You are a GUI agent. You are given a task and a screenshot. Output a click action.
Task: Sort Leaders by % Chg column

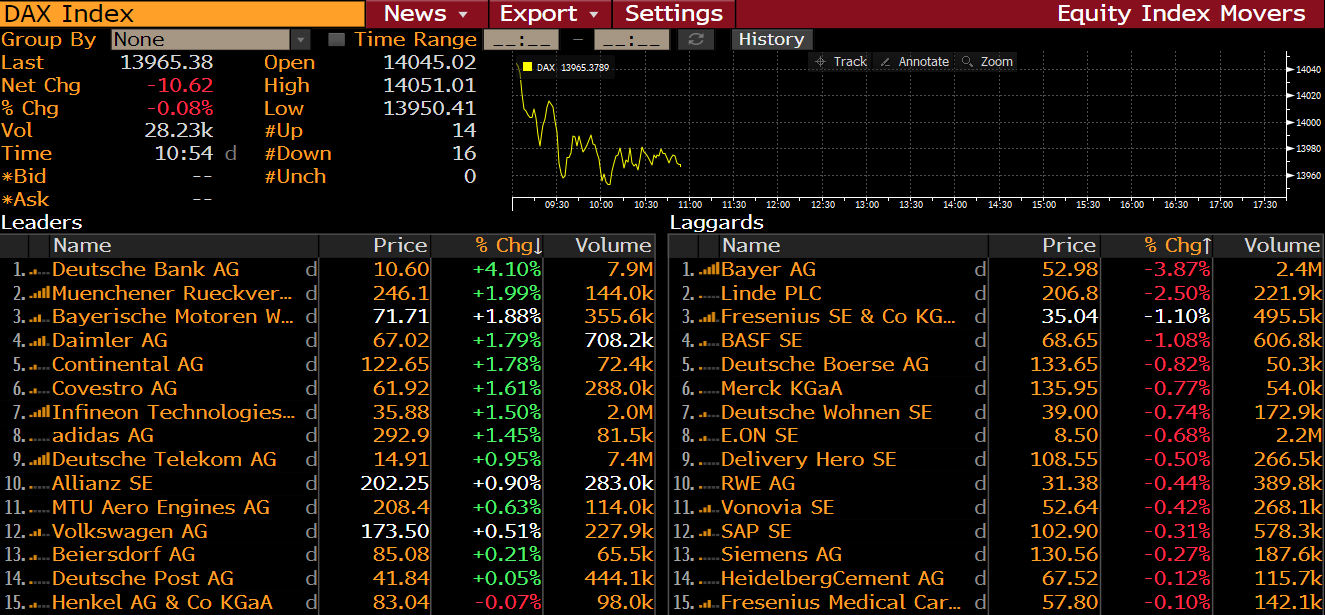[508, 245]
